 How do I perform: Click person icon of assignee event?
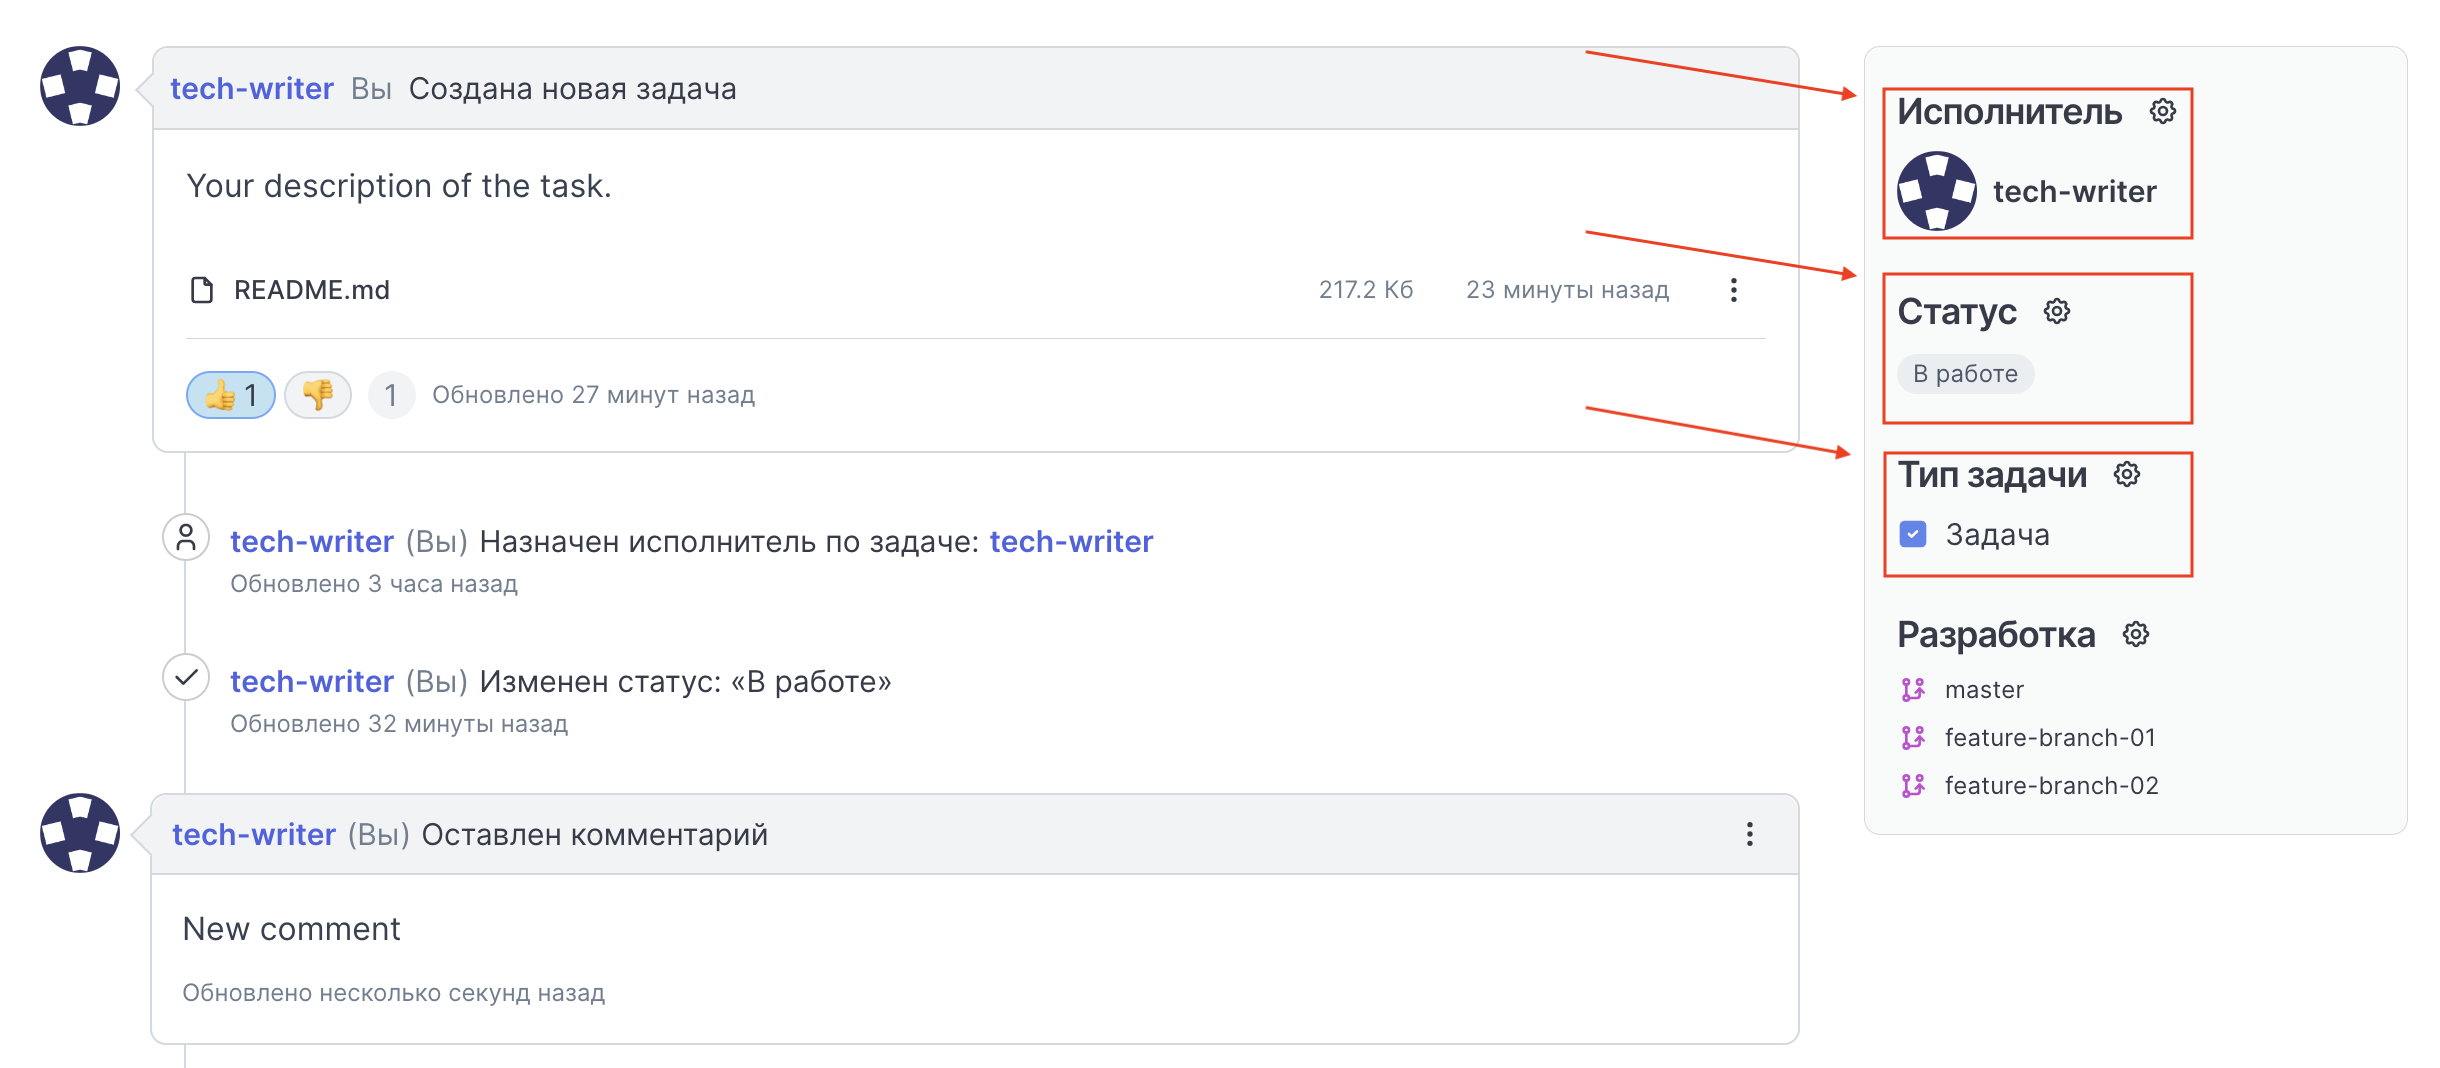tap(186, 538)
